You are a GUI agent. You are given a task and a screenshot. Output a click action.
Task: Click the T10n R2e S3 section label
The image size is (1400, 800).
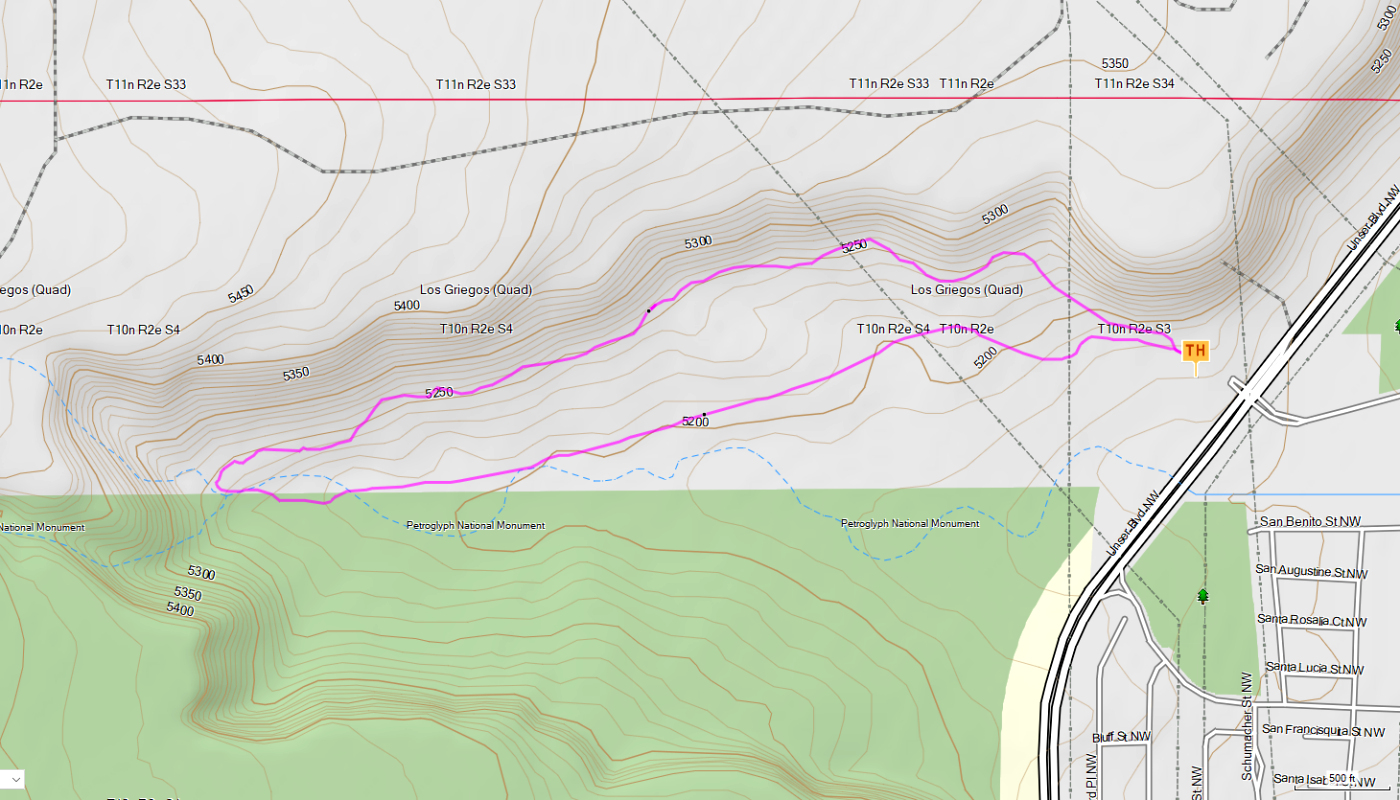(x=1134, y=329)
